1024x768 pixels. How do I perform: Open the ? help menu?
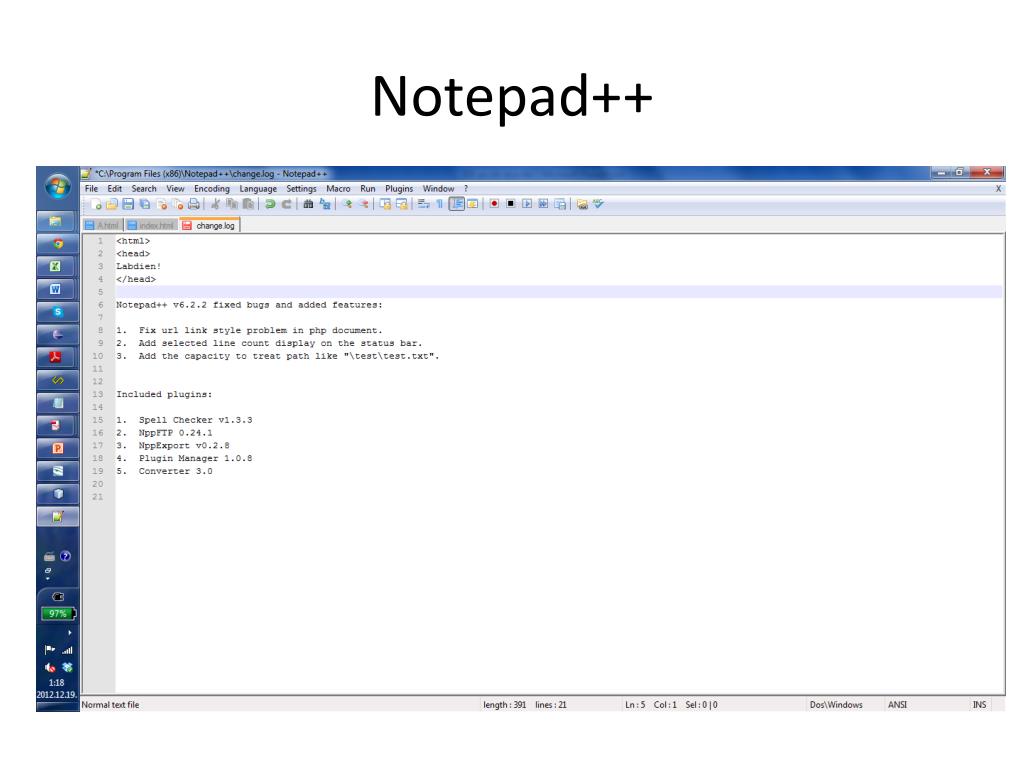[x=466, y=189]
